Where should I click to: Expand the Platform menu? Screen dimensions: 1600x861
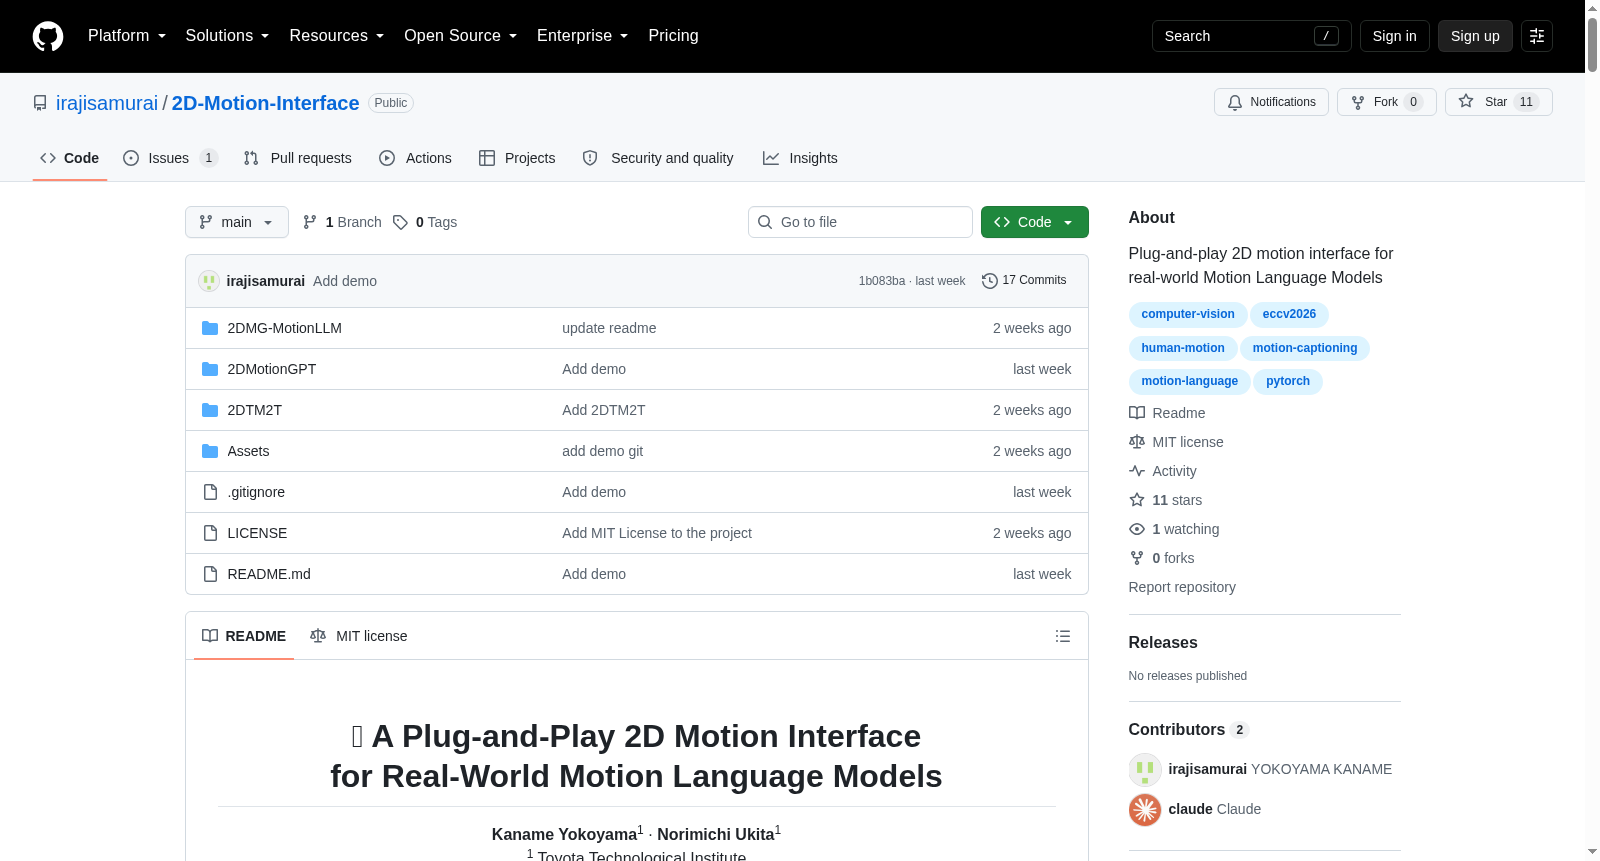[127, 36]
